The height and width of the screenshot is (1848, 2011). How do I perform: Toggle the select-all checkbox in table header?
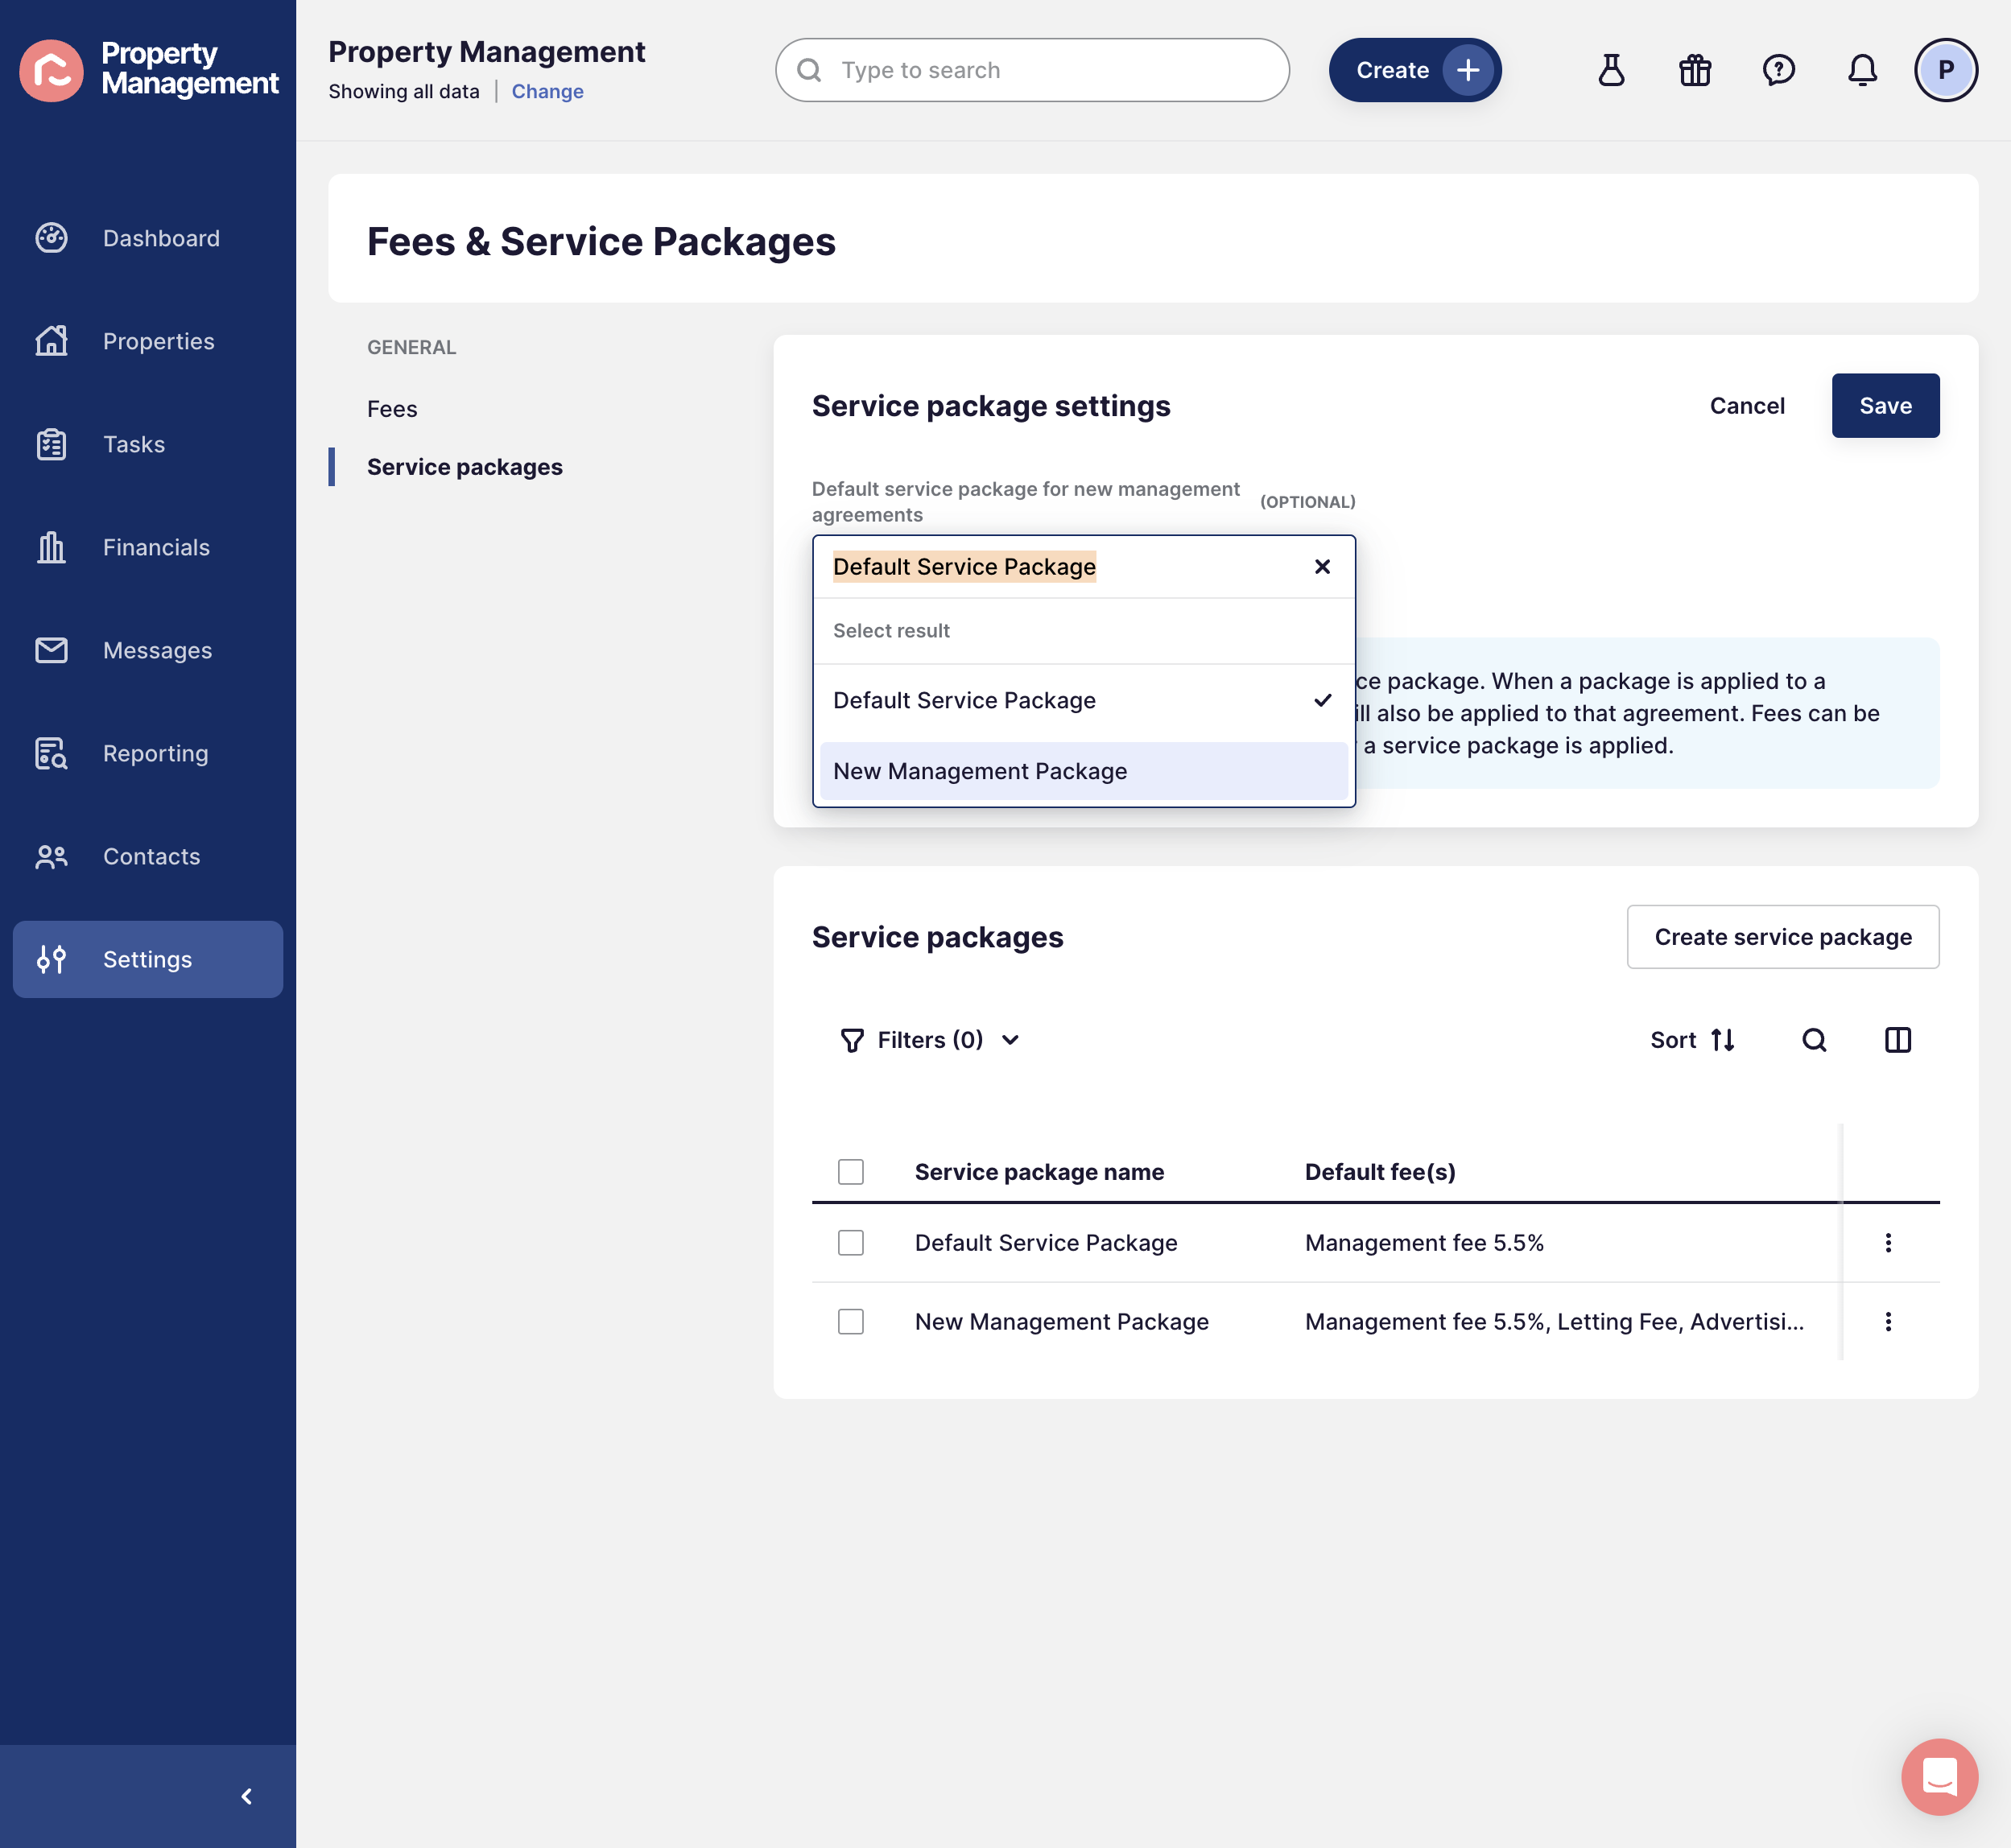(x=851, y=1171)
